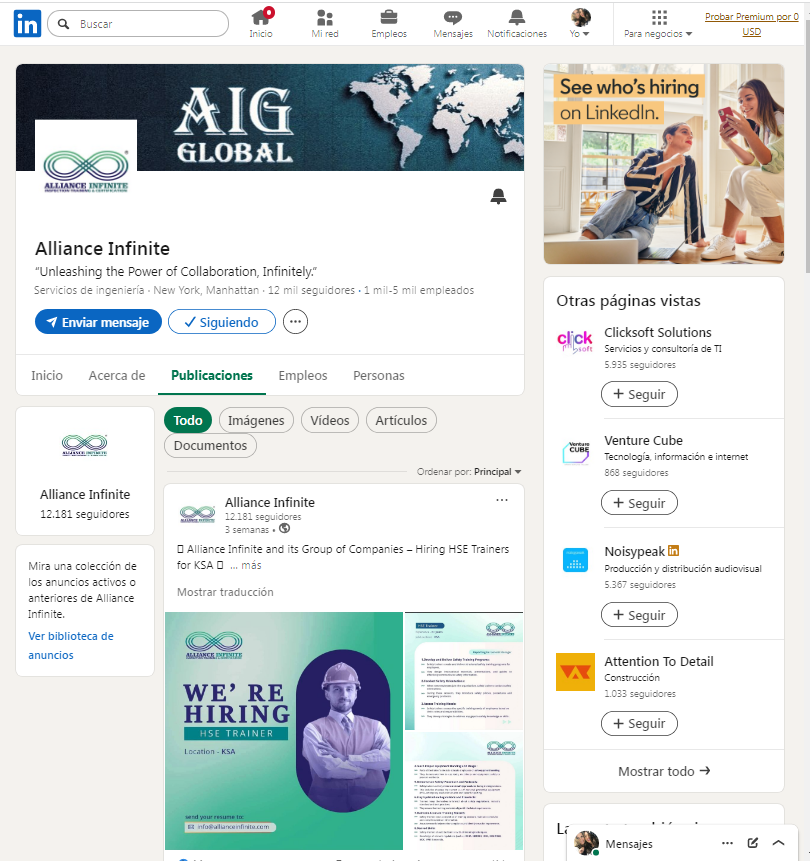Screen dimensions: 810x861
Task: Open the Venture Cube page link
Action: (643, 440)
